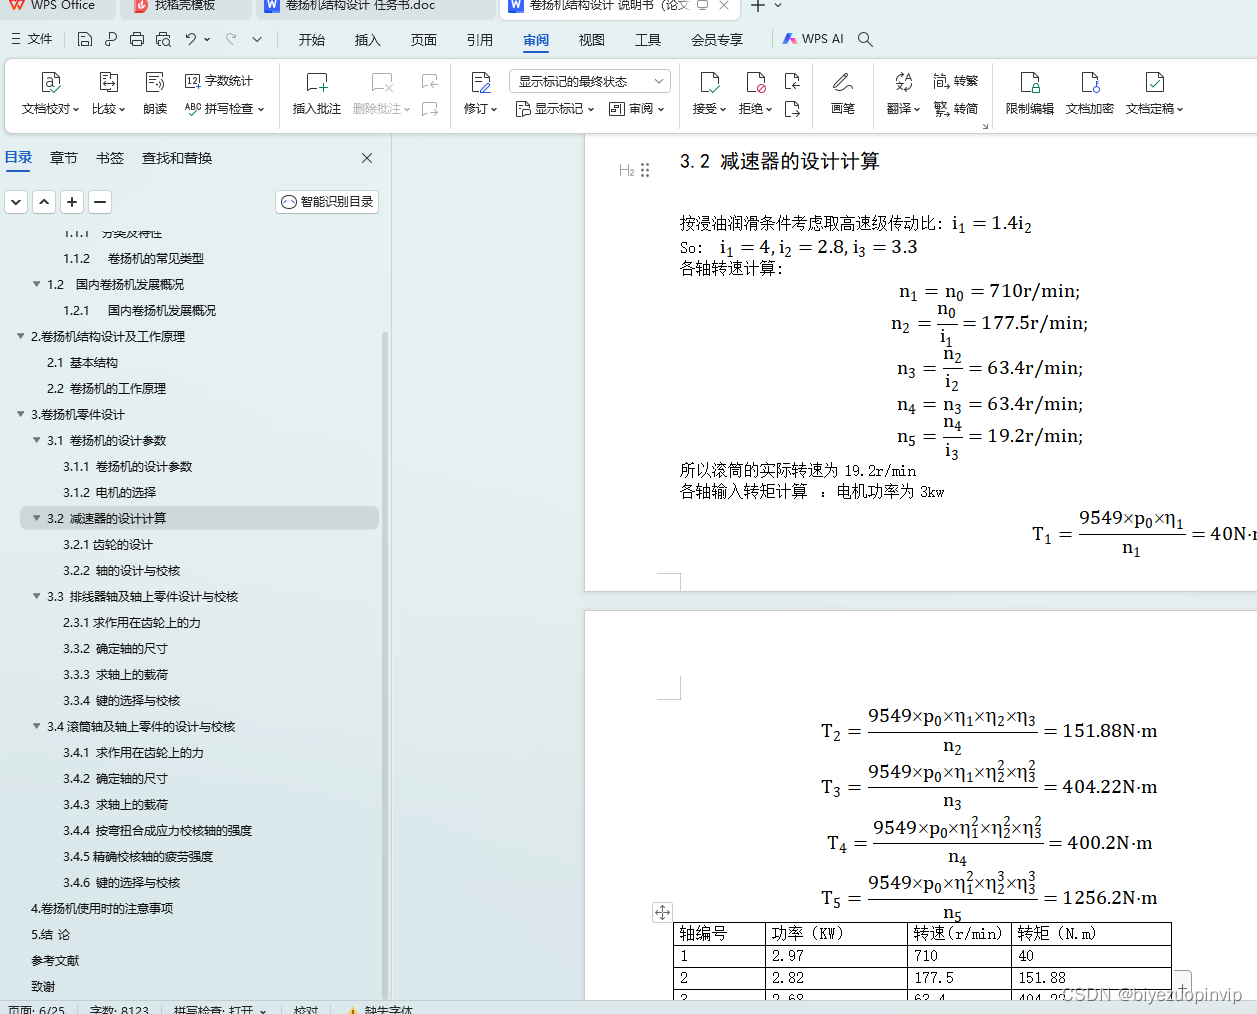Open quick access toolbar customize arrow
The image size is (1257, 1014).
pyautogui.click(x=257, y=39)
